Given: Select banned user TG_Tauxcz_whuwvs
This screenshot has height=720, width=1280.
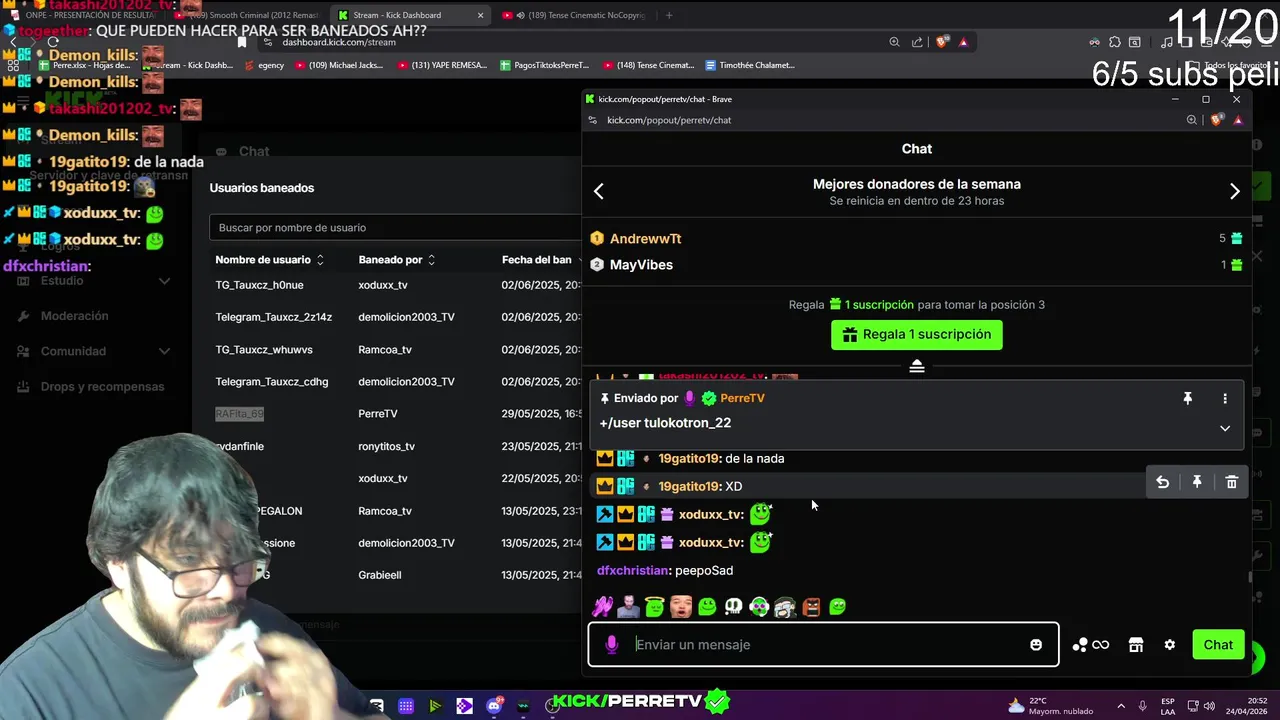Looking at the screenshot, I should pyautogui.click(x=264, y=350).
